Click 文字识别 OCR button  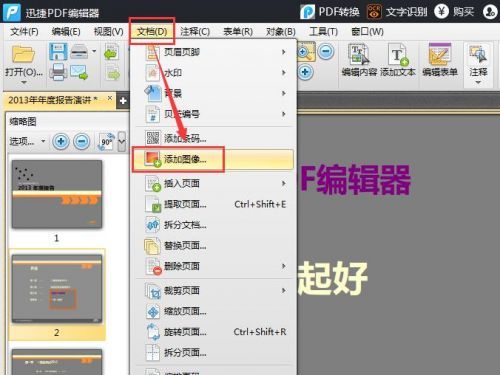point(397,12)
